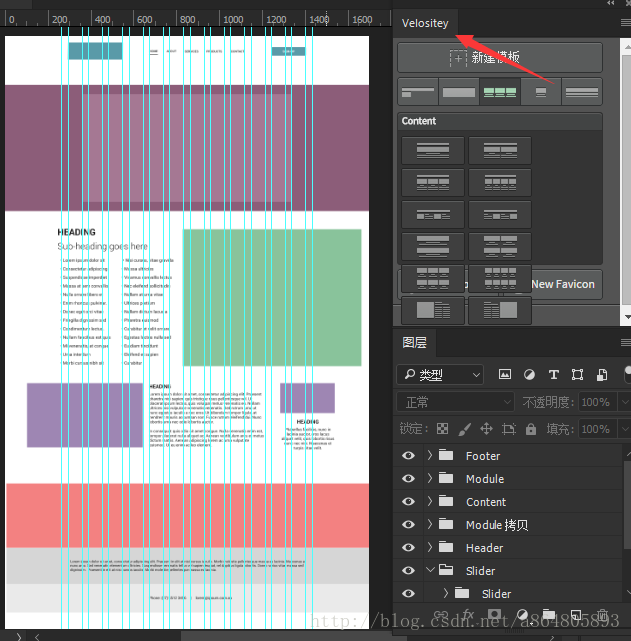This screenshot has width=631, height=641.
Task: Insert the two-column content layout
Action: (x=500, y=150)
